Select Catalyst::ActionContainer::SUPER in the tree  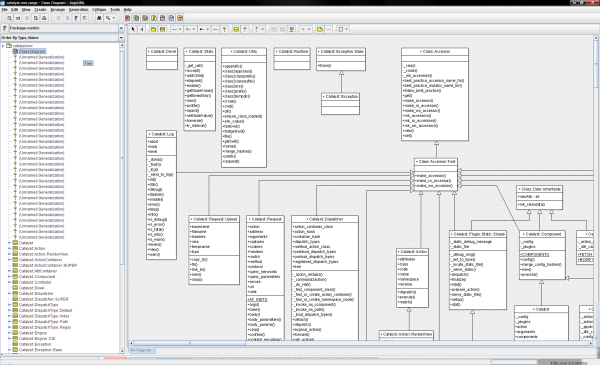(48, 265)
